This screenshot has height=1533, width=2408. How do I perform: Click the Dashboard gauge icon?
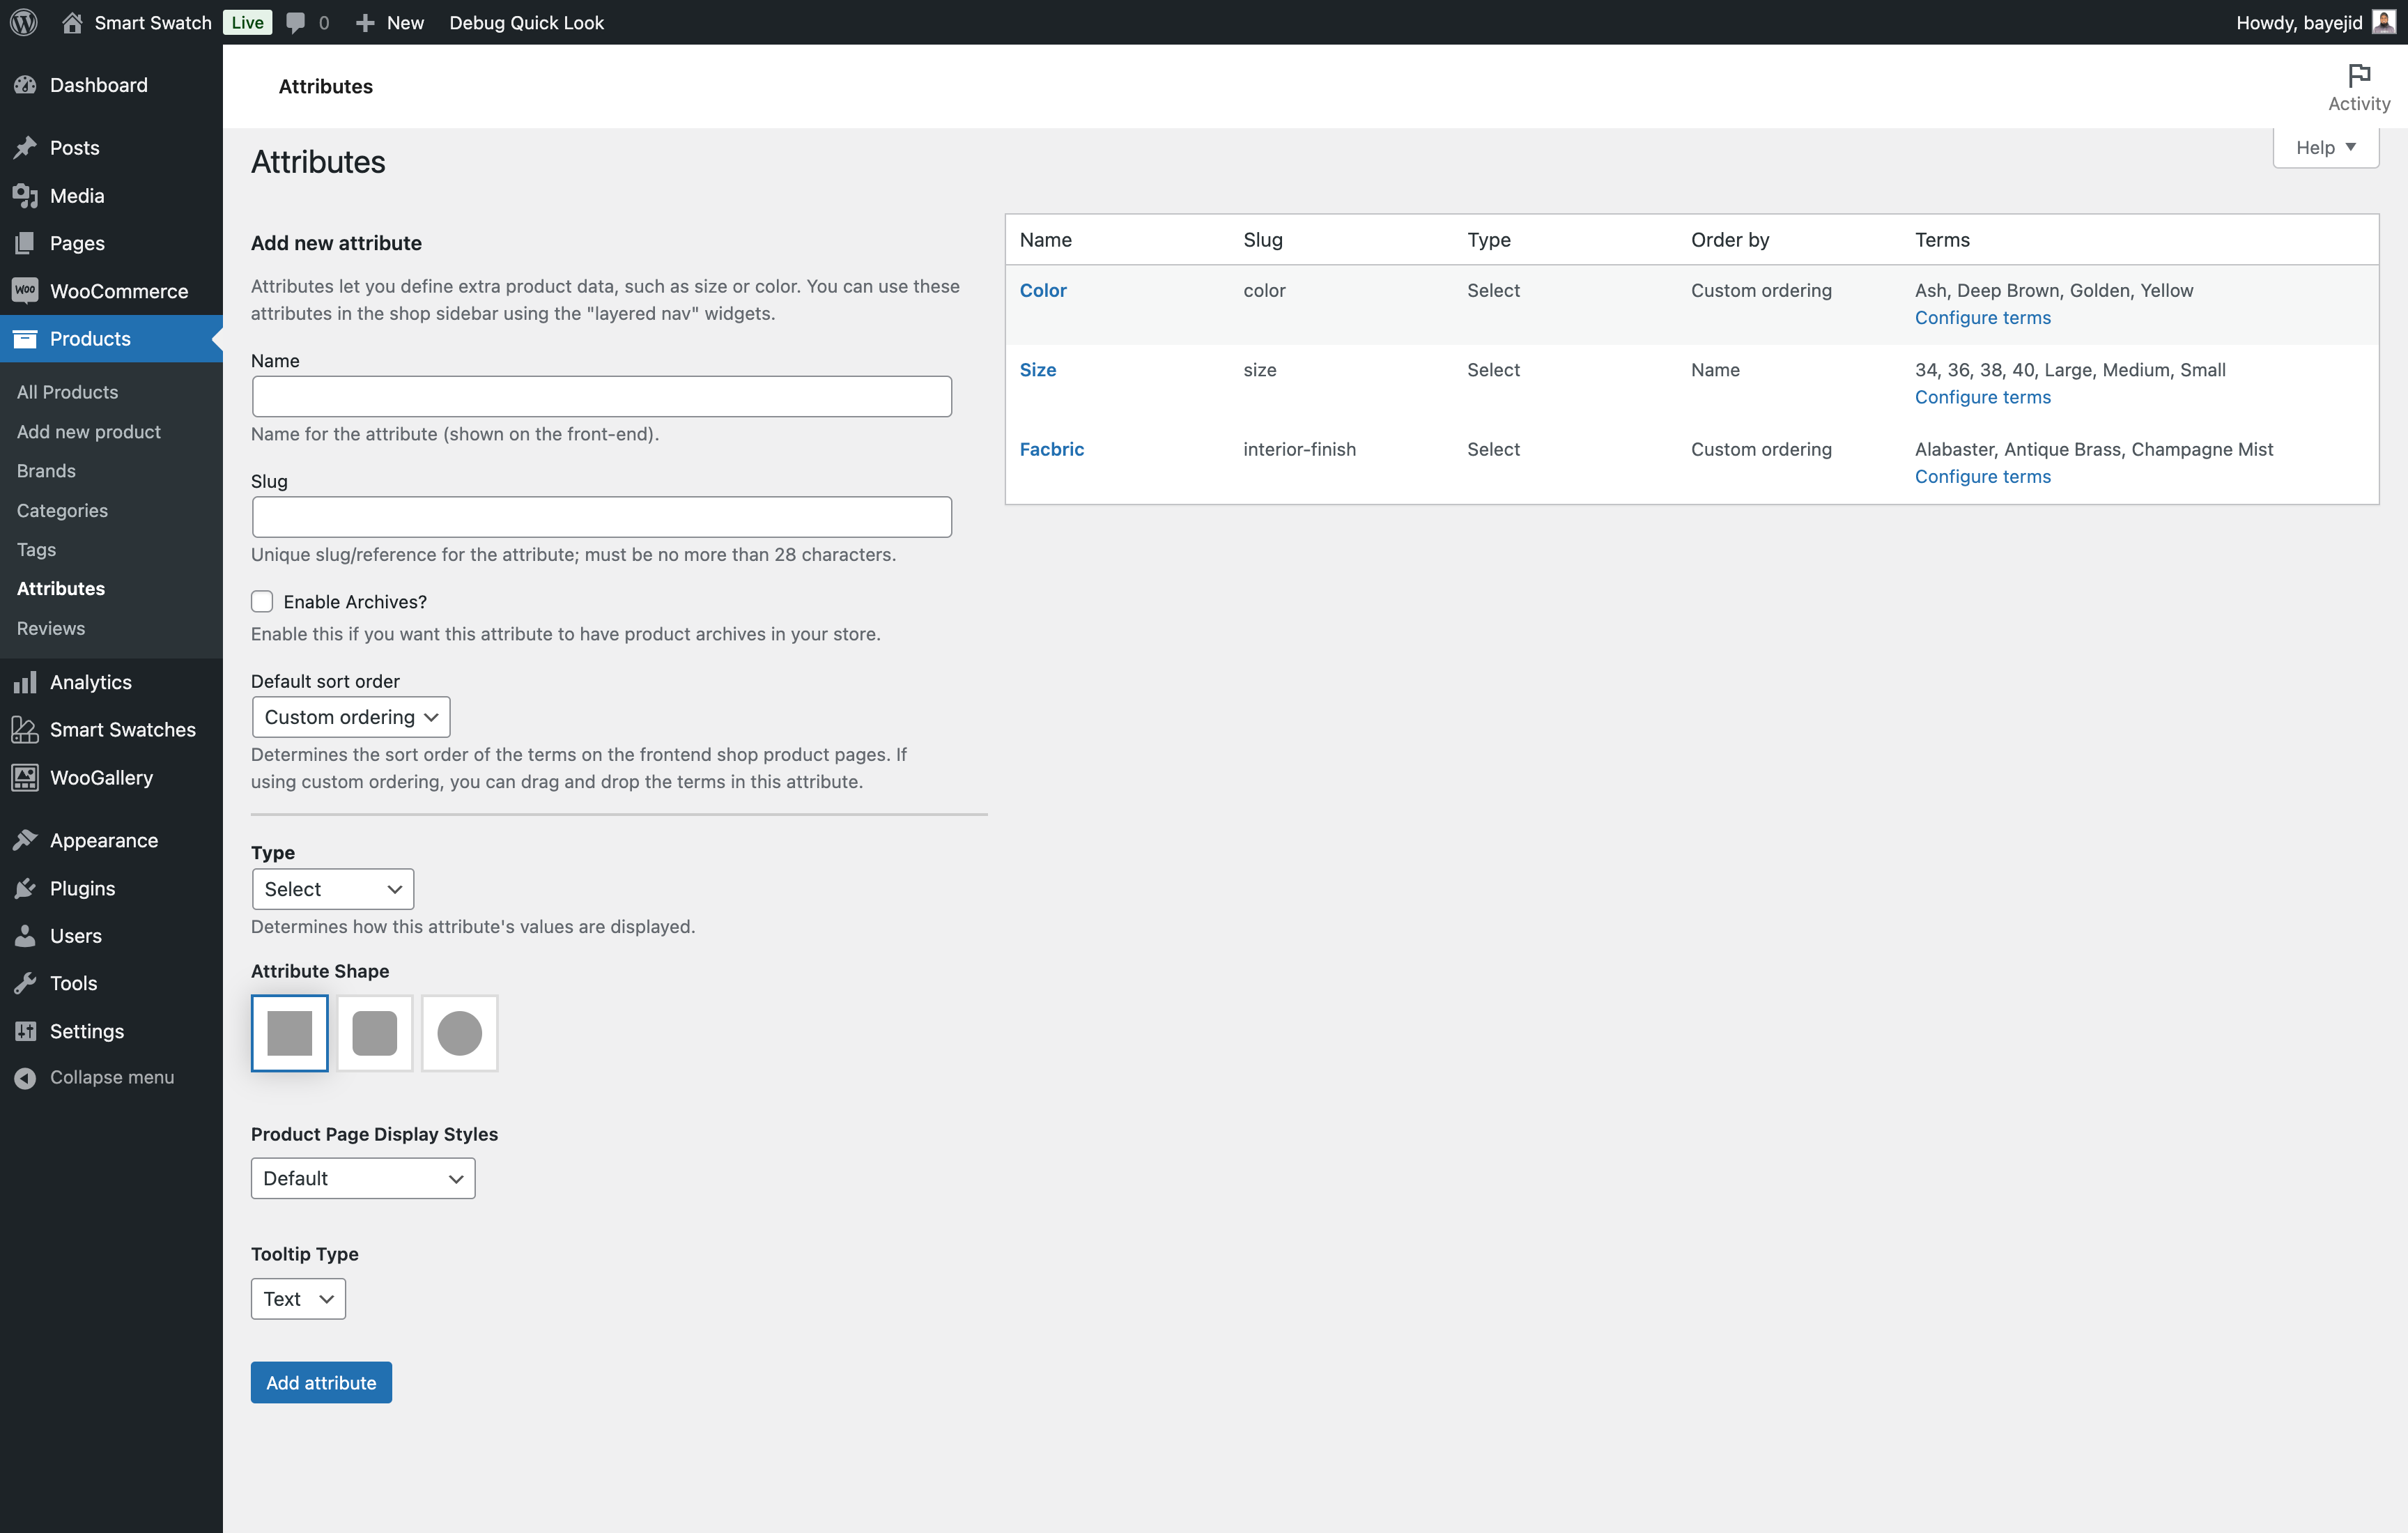(25, 85)
